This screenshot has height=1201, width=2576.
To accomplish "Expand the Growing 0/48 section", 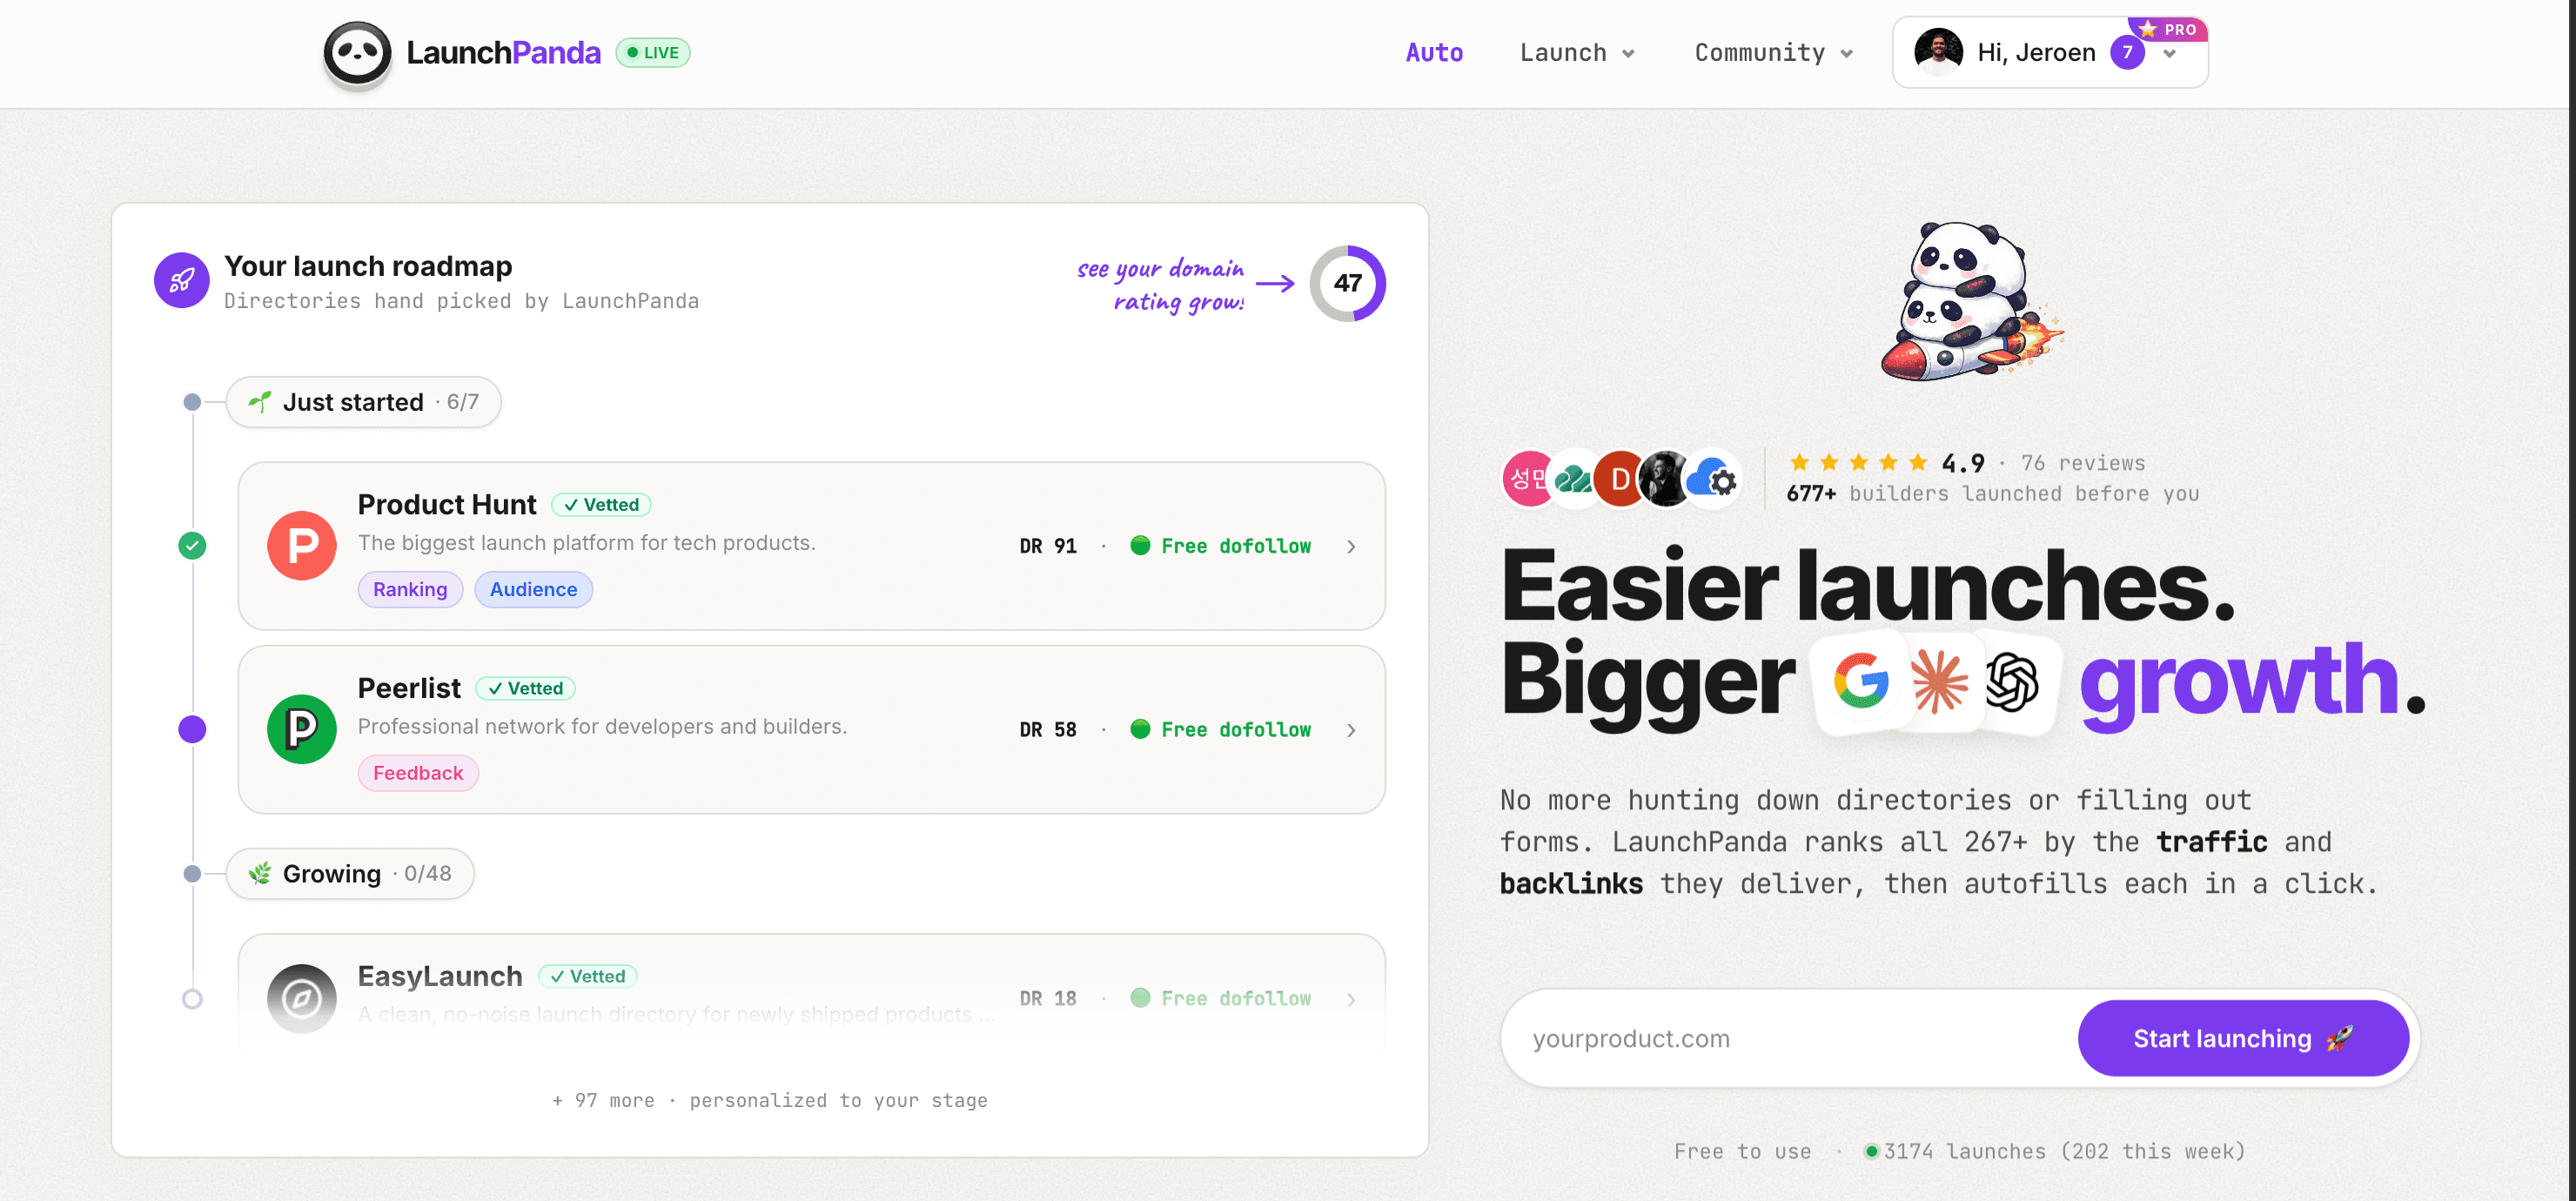I will [x=350, y=873].
